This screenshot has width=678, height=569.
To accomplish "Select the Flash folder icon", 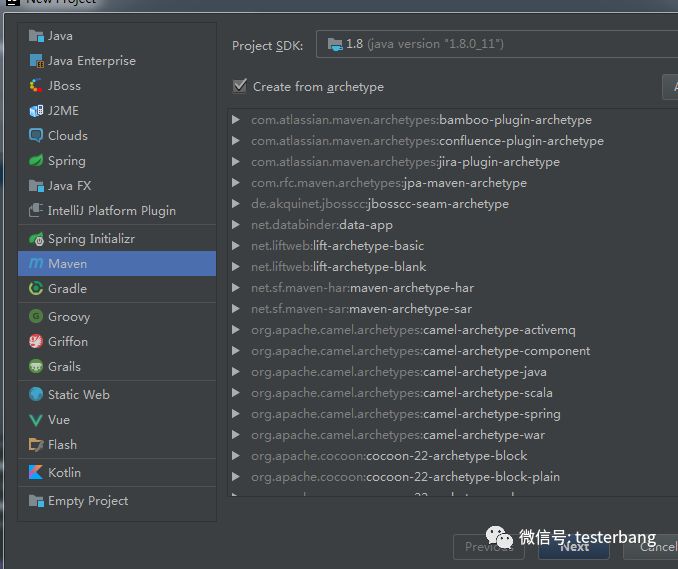I will click(36, 444).
